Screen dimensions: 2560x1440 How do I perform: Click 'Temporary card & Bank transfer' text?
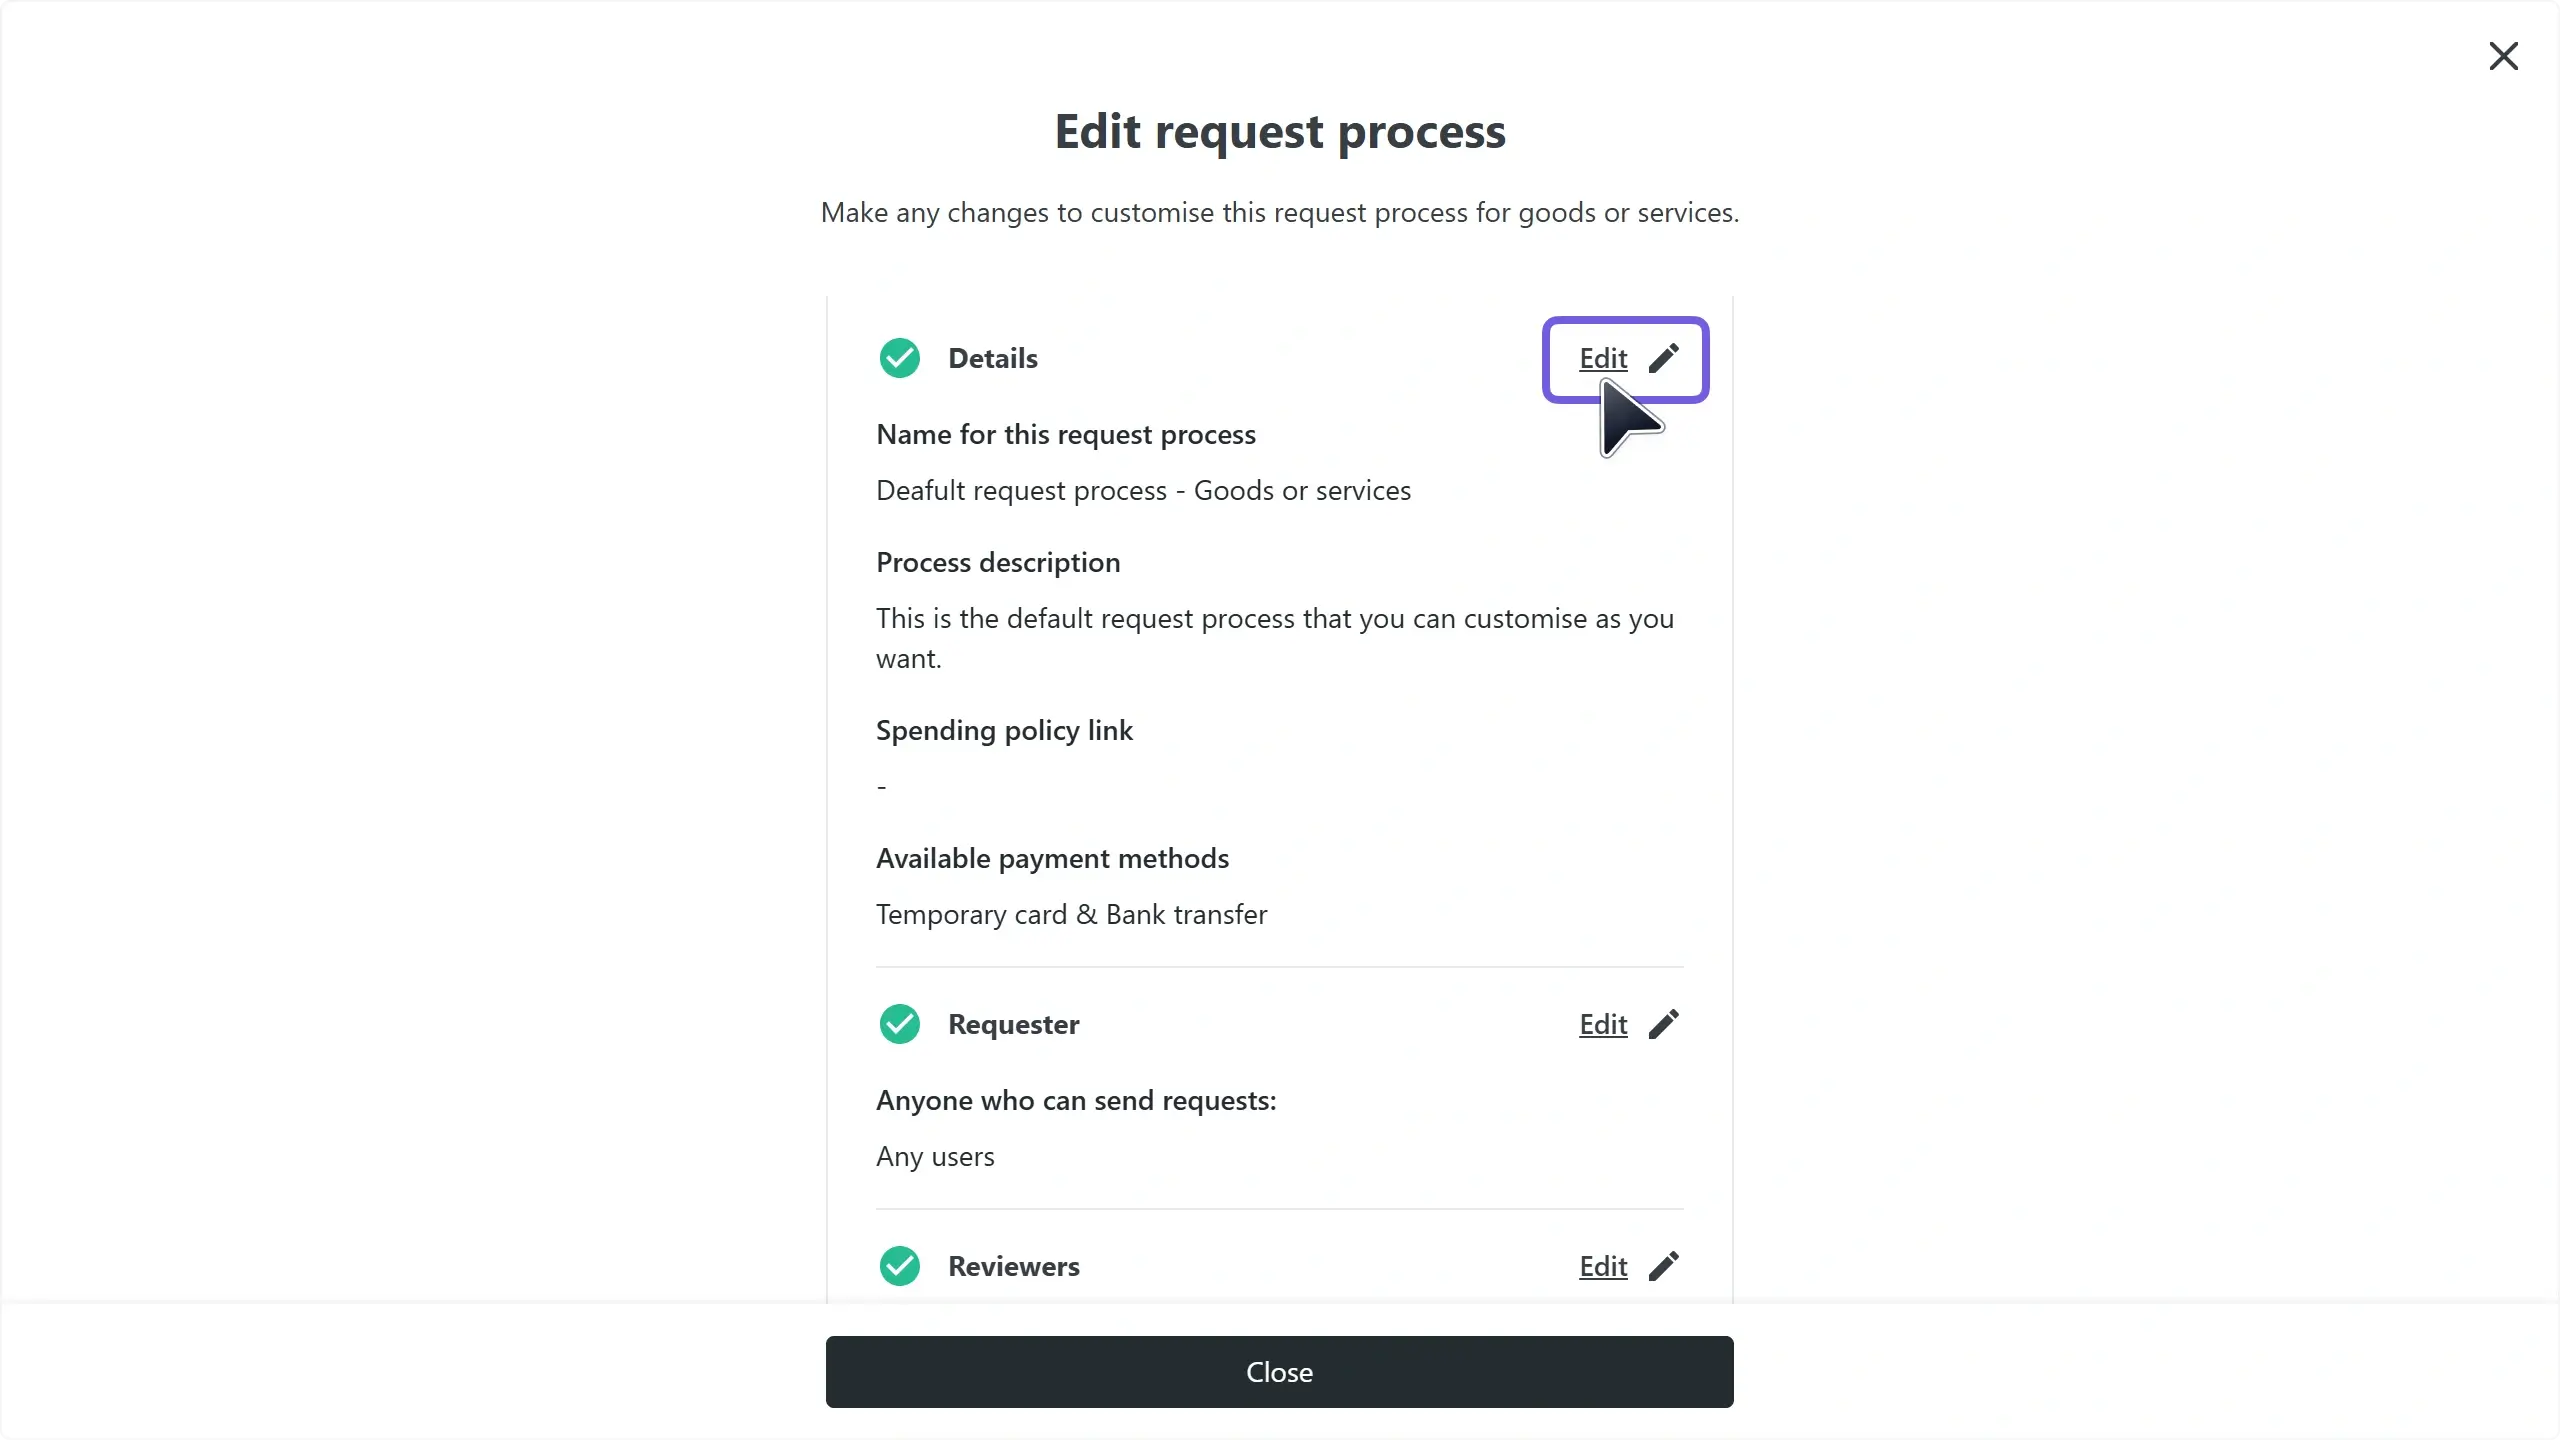[1071, 915]
